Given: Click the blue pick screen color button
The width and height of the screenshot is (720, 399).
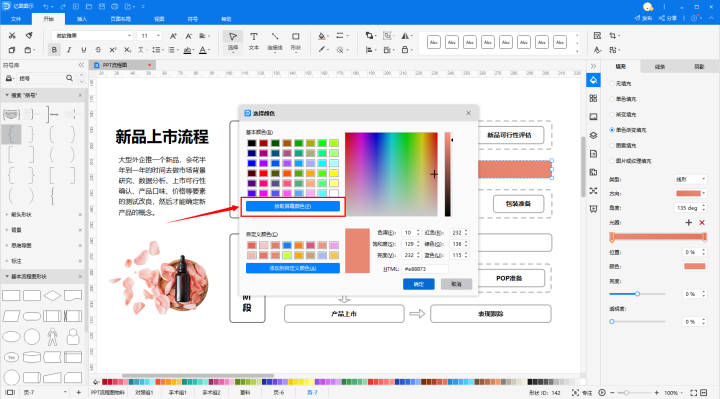Looking at the screenshot, I should tap(292, 206).
